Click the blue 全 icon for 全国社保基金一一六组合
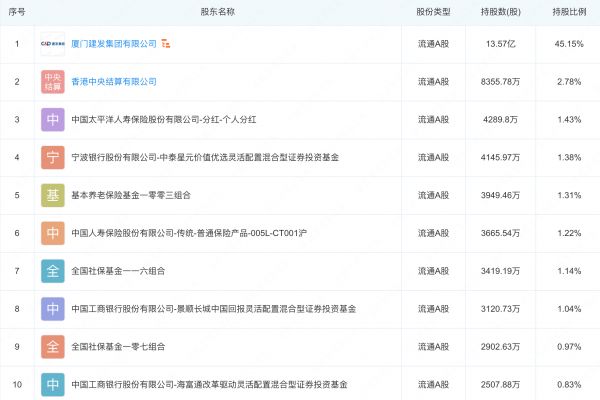The image size is (600, 400). 53,271
